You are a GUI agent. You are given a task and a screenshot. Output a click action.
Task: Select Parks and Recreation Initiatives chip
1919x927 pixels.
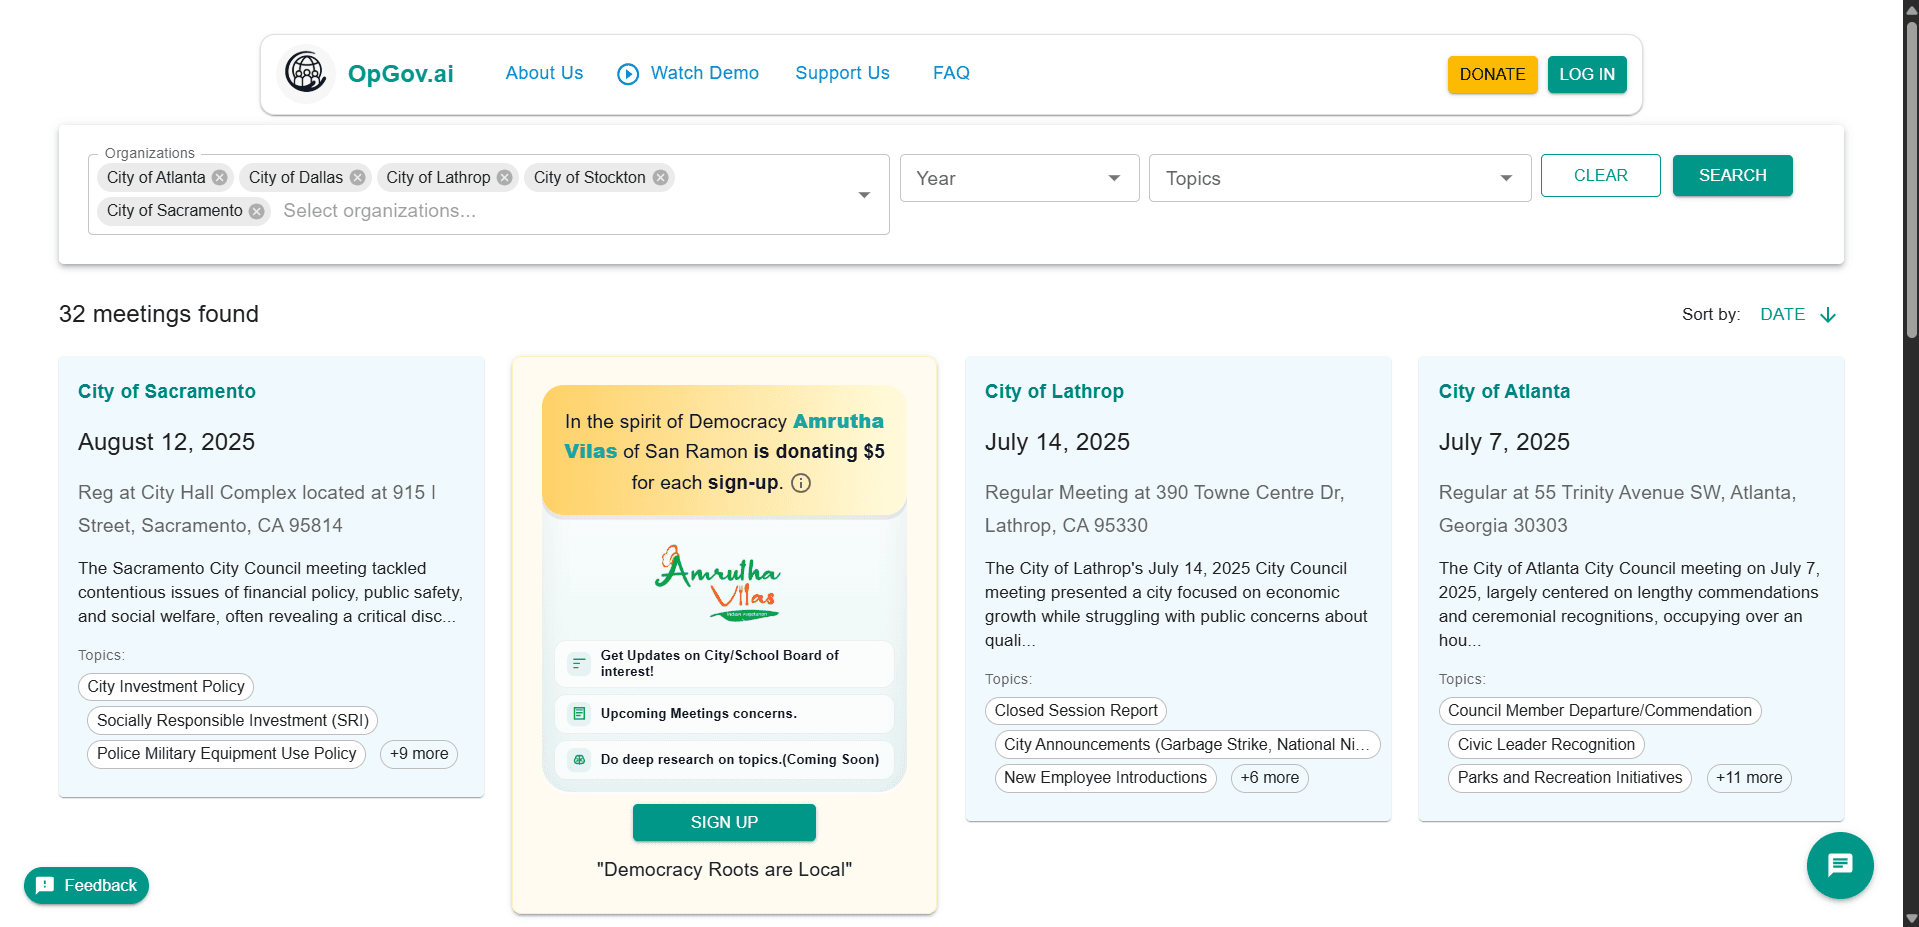point(1570,778)
